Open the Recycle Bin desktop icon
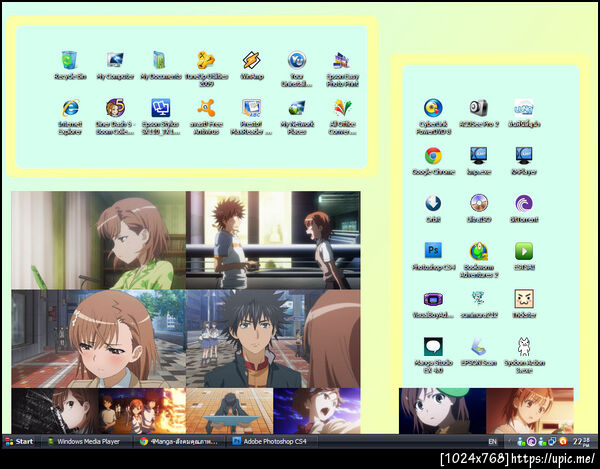Viewport: 600px width, 469px height. pos(70,60)
